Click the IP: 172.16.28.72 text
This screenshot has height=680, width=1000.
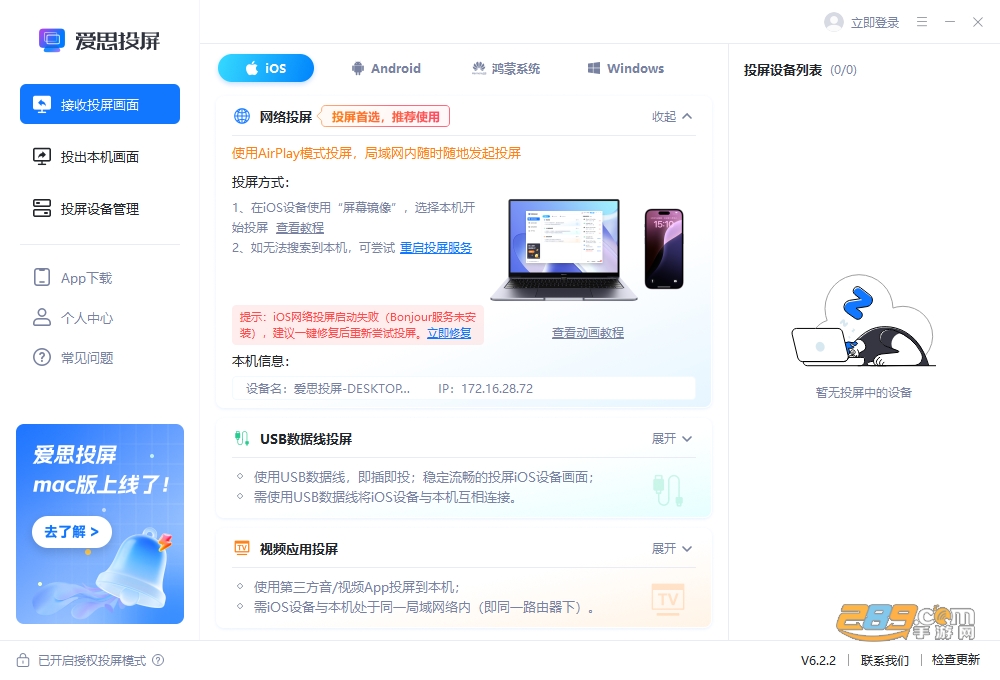coord(485,388)
